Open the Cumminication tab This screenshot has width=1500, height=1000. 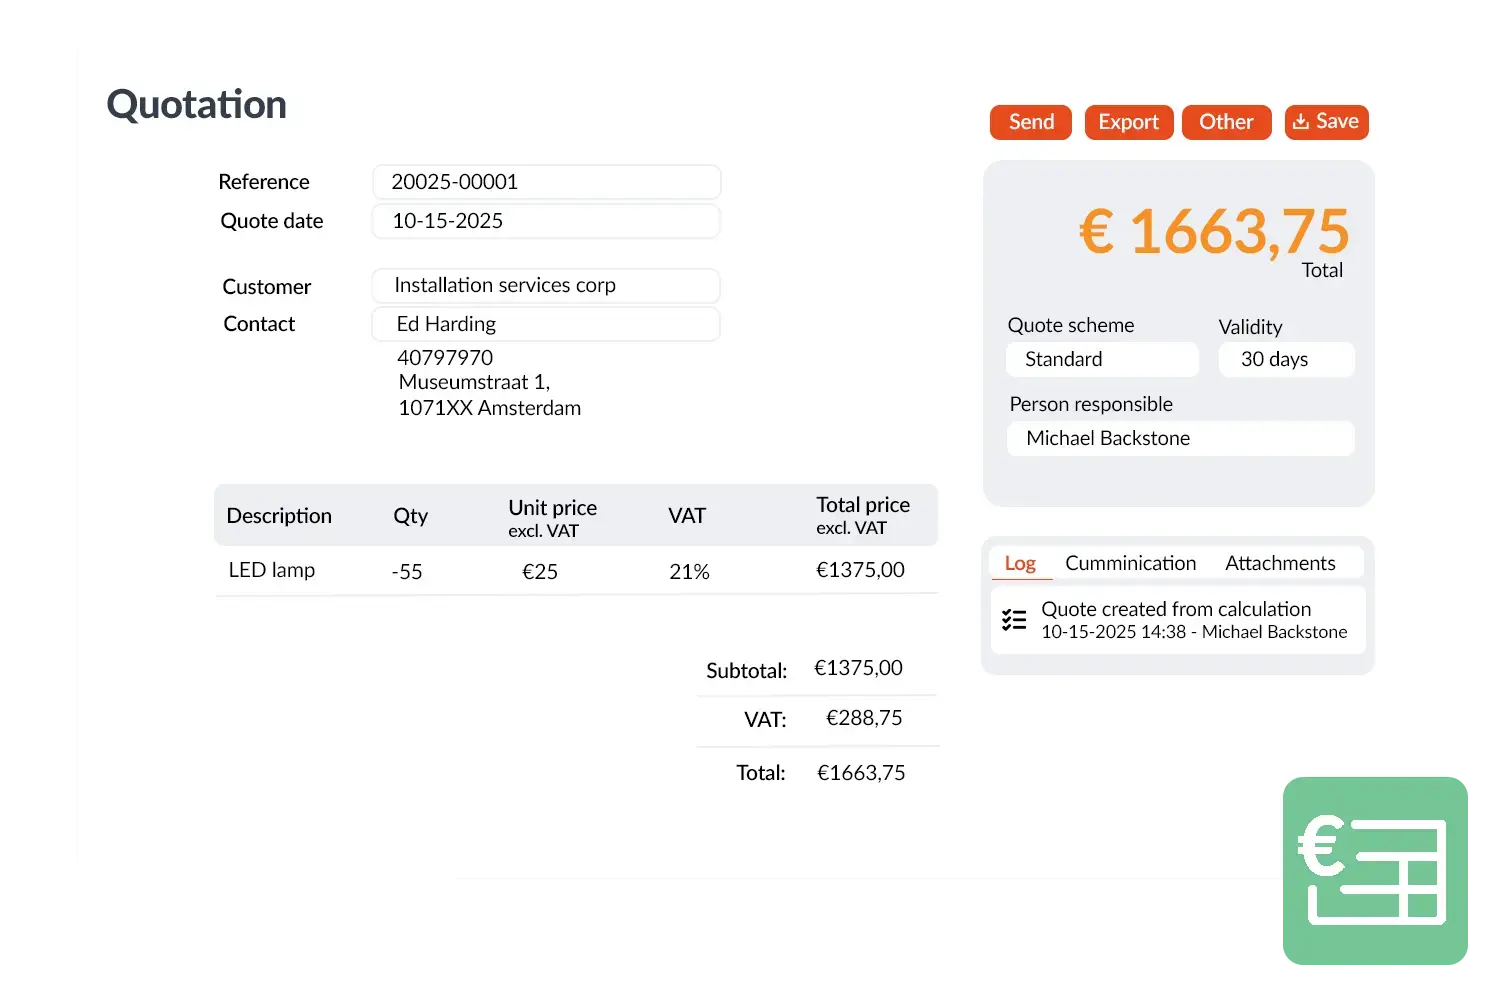1130,563
